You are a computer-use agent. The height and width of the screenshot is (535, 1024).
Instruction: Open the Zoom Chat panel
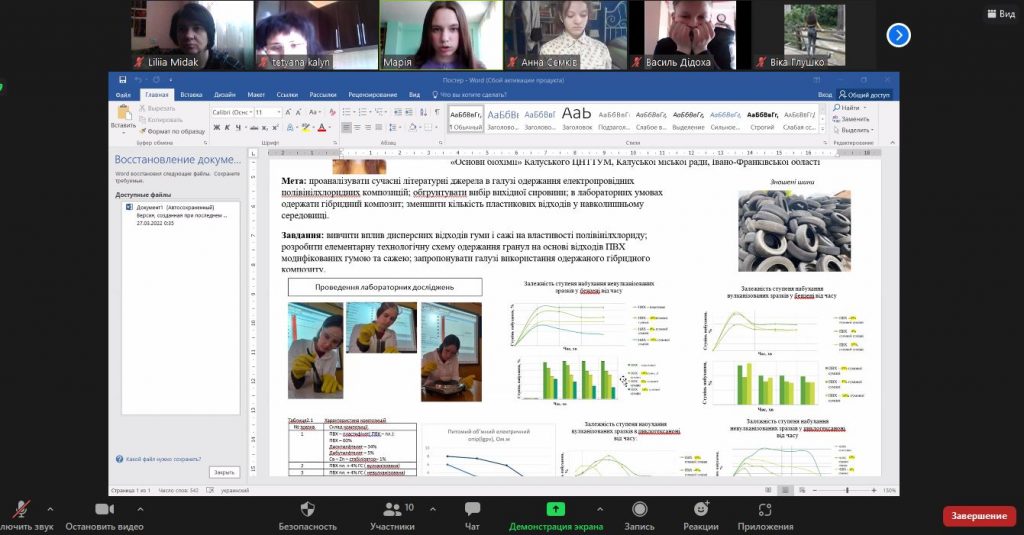472,509
